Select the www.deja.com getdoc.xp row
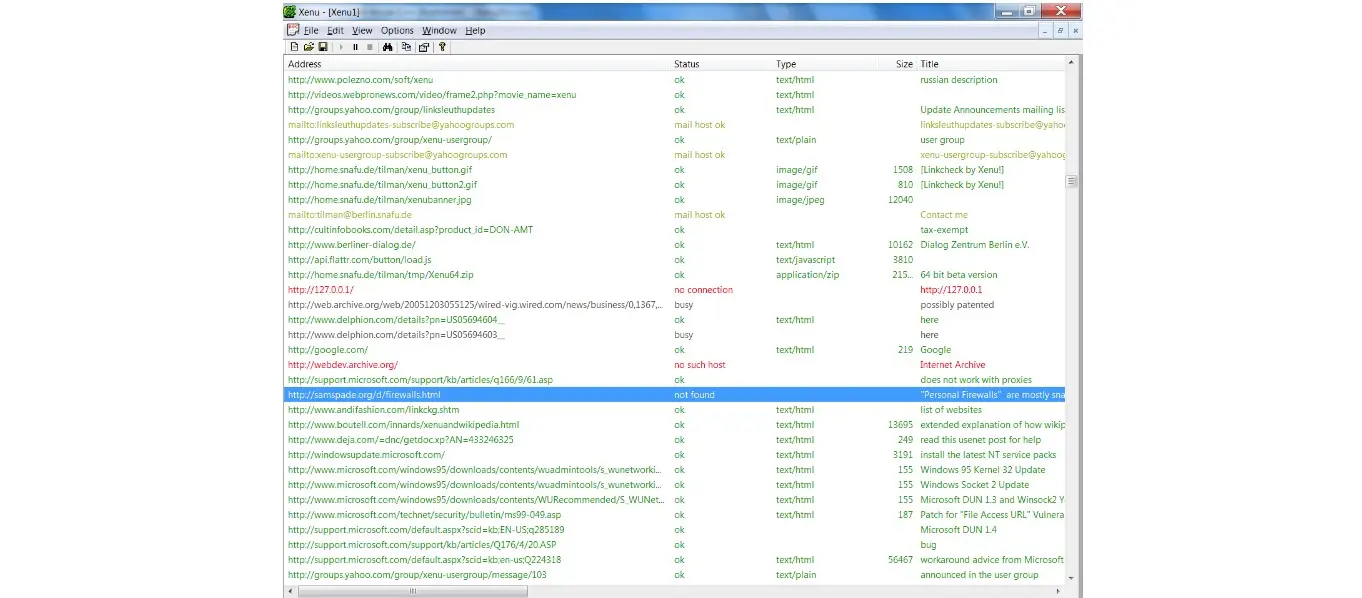1362x598 pixels. 674,440
